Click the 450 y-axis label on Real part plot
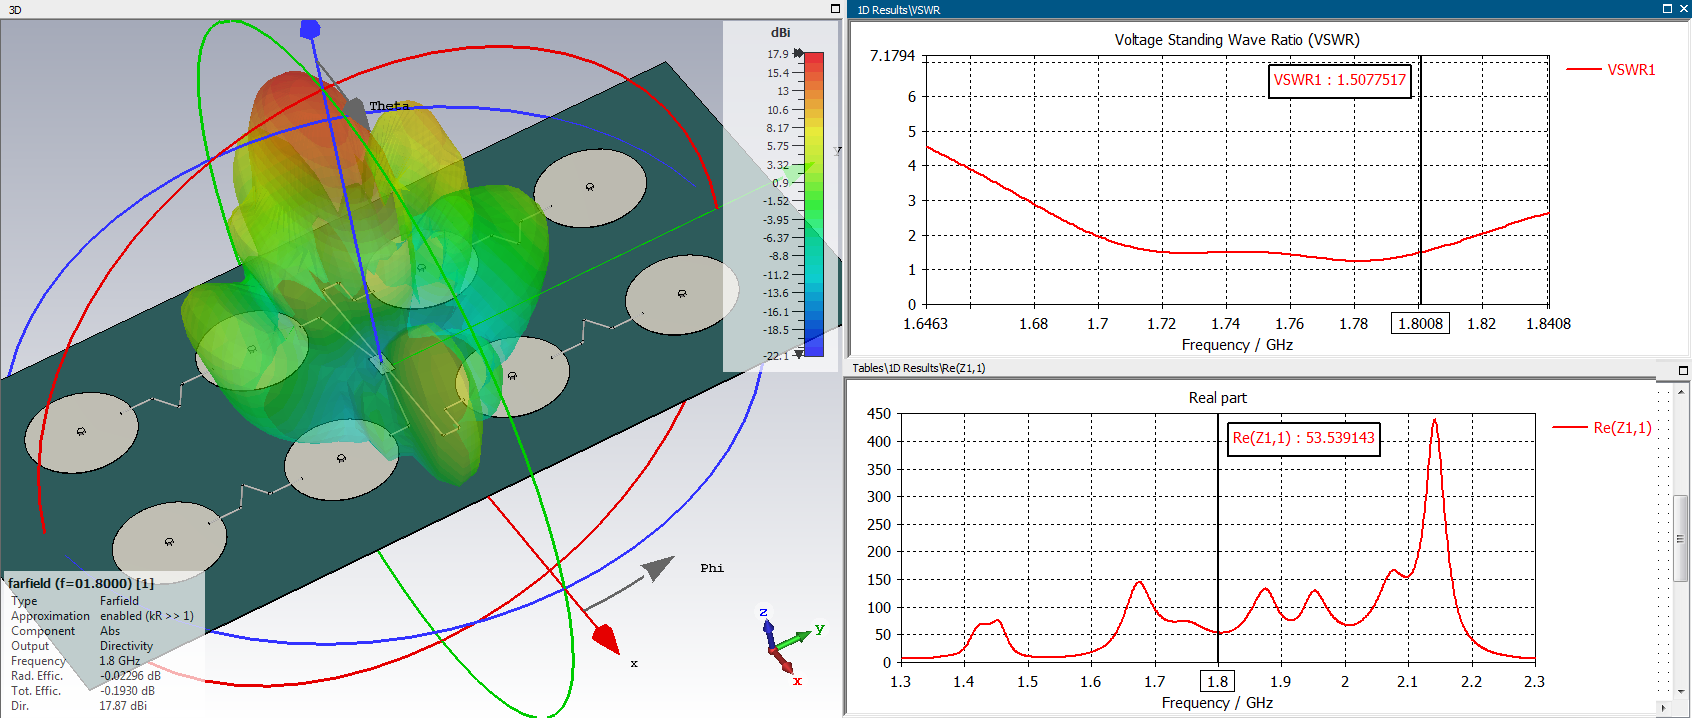This screenshot has height=718, width=1692. 879,414
